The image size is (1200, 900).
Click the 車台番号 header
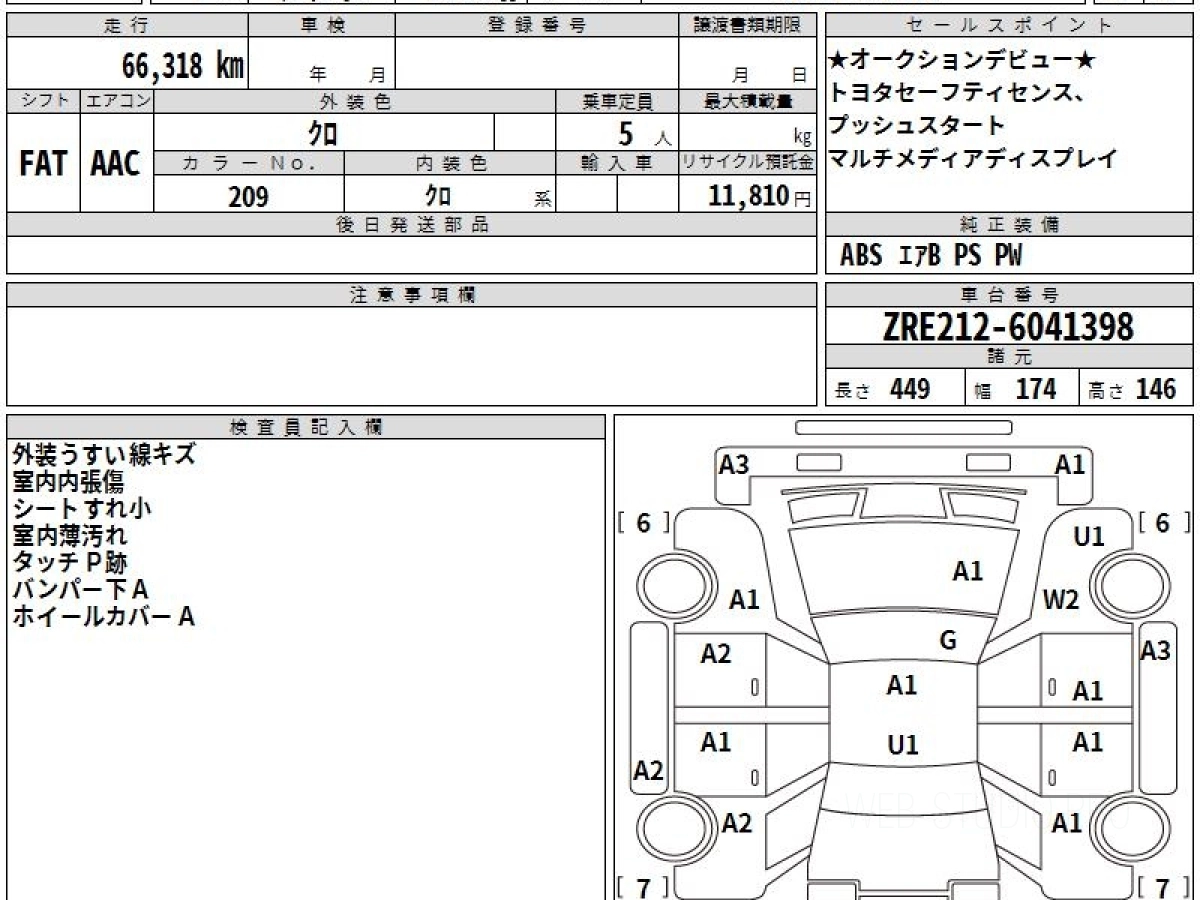(1010, 295)
